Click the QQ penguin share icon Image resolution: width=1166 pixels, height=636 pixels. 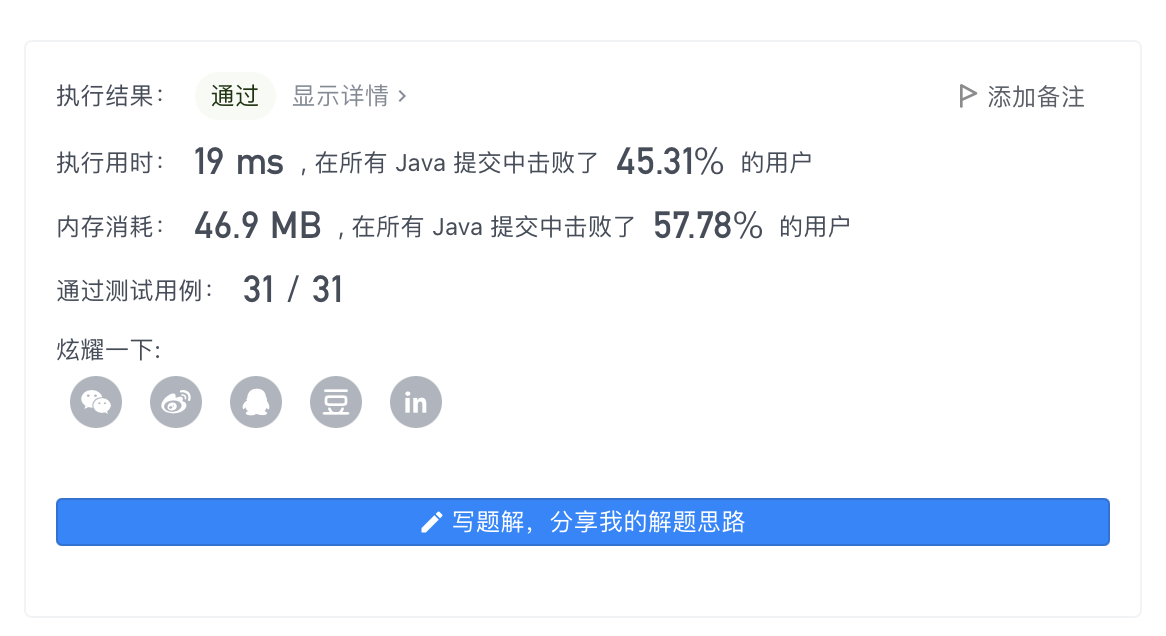(x=256, y=402)
